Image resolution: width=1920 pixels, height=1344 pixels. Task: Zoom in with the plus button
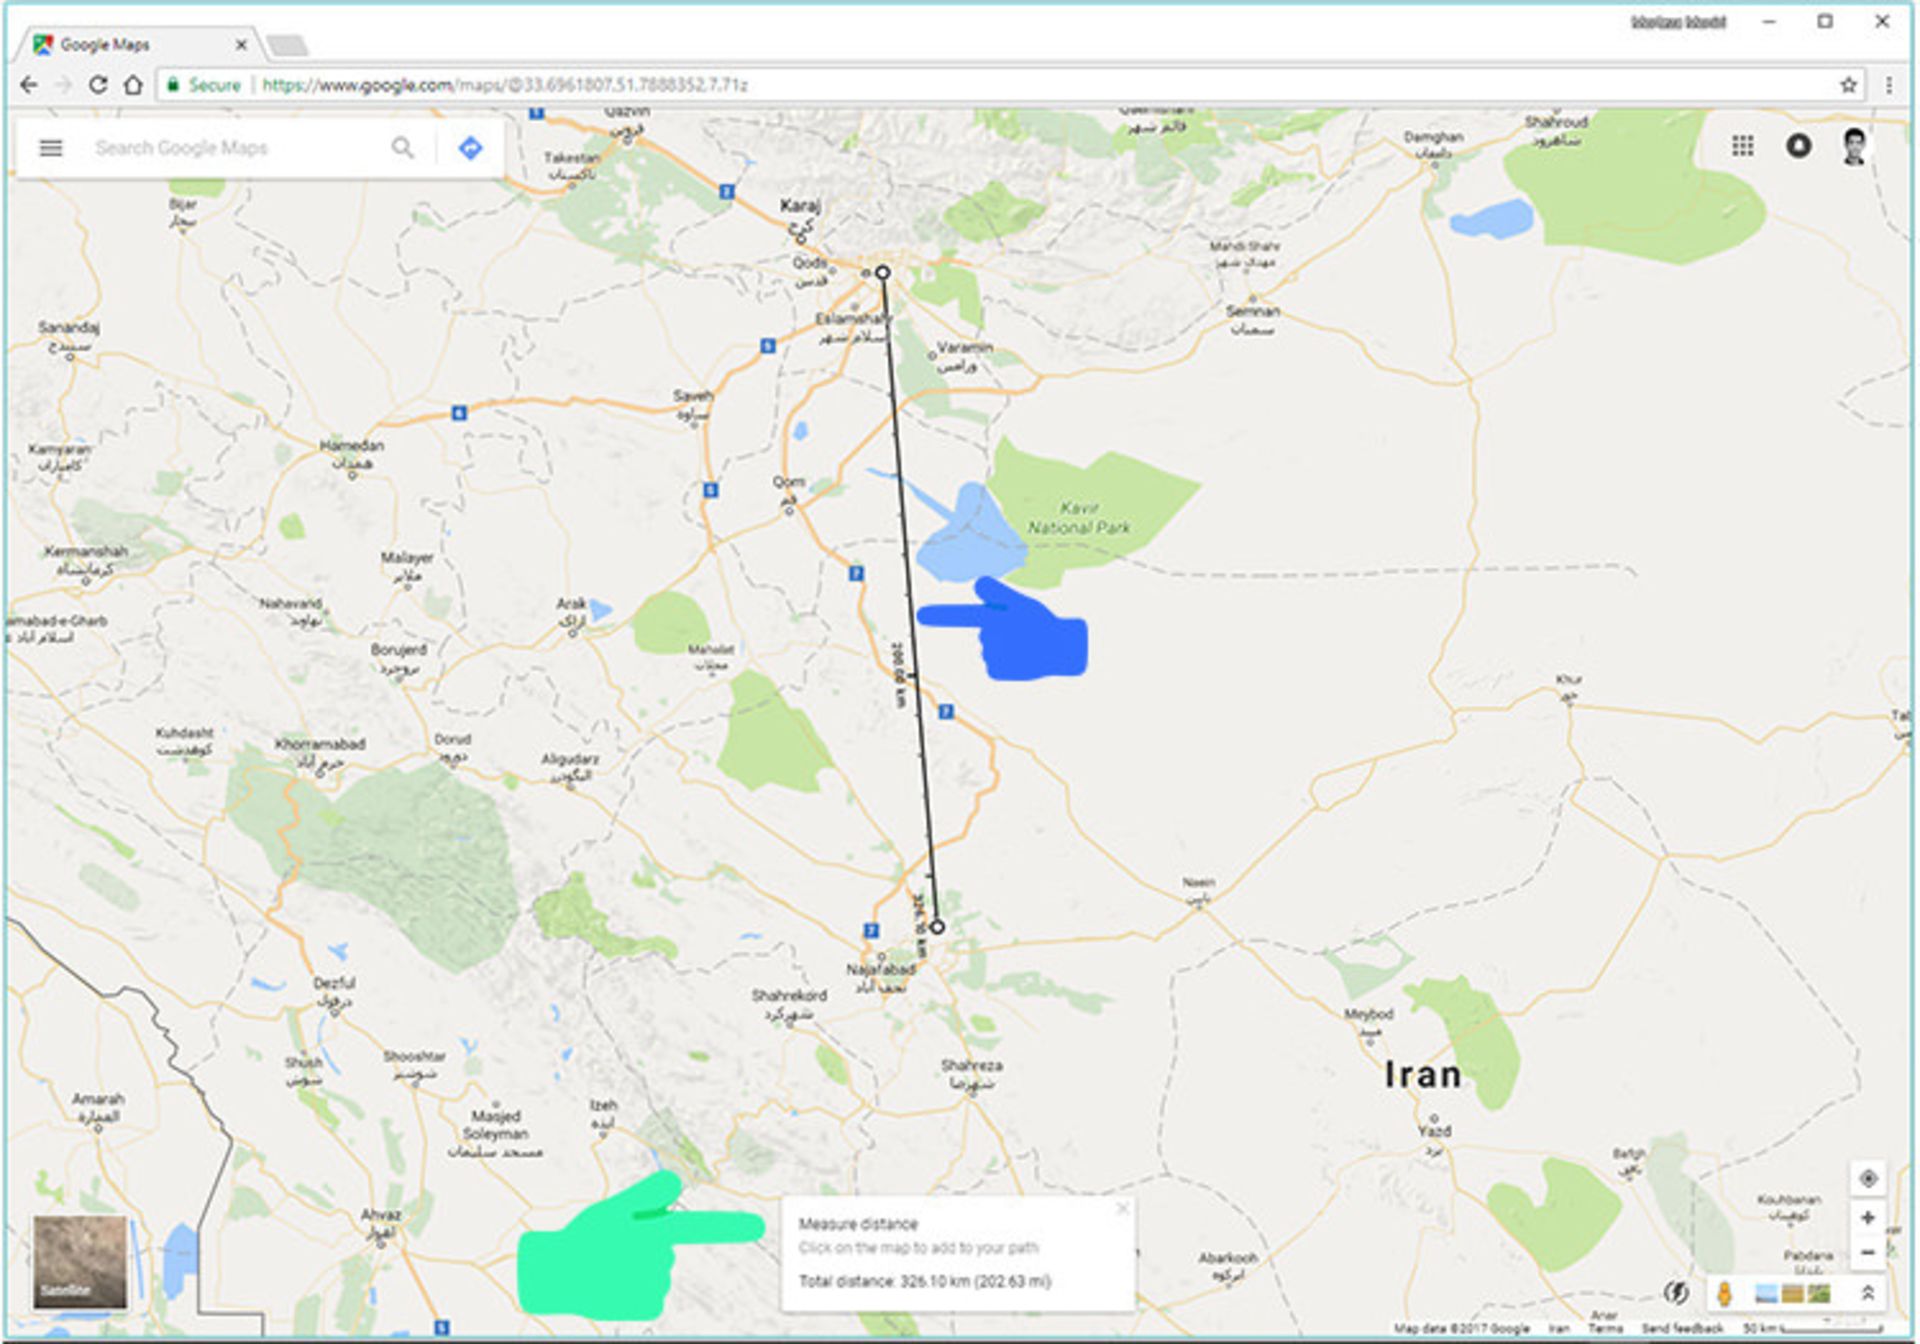coord(1867,1218)
